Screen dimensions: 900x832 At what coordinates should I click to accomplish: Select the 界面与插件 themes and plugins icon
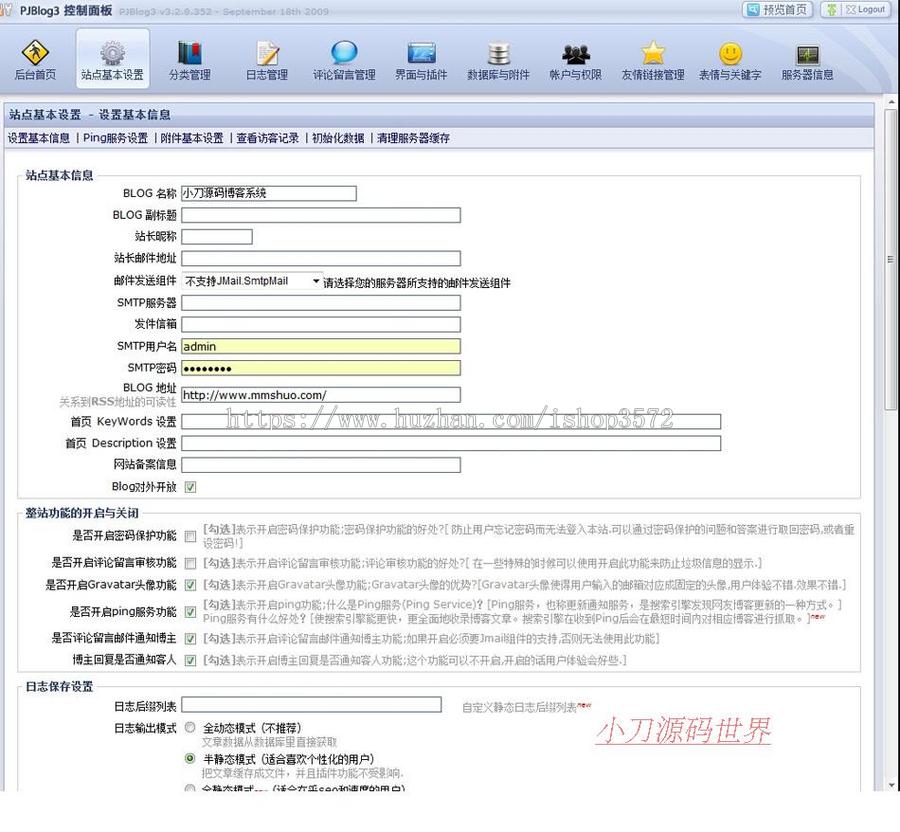(422, 57)
